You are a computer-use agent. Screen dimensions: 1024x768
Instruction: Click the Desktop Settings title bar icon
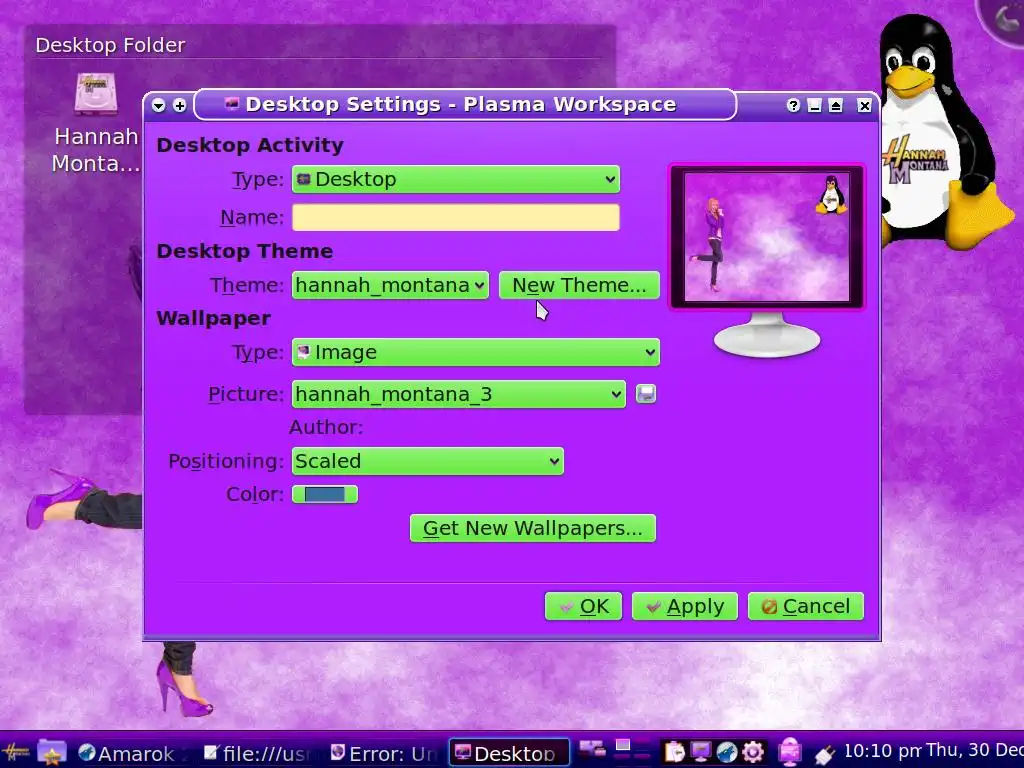[232, 104]
